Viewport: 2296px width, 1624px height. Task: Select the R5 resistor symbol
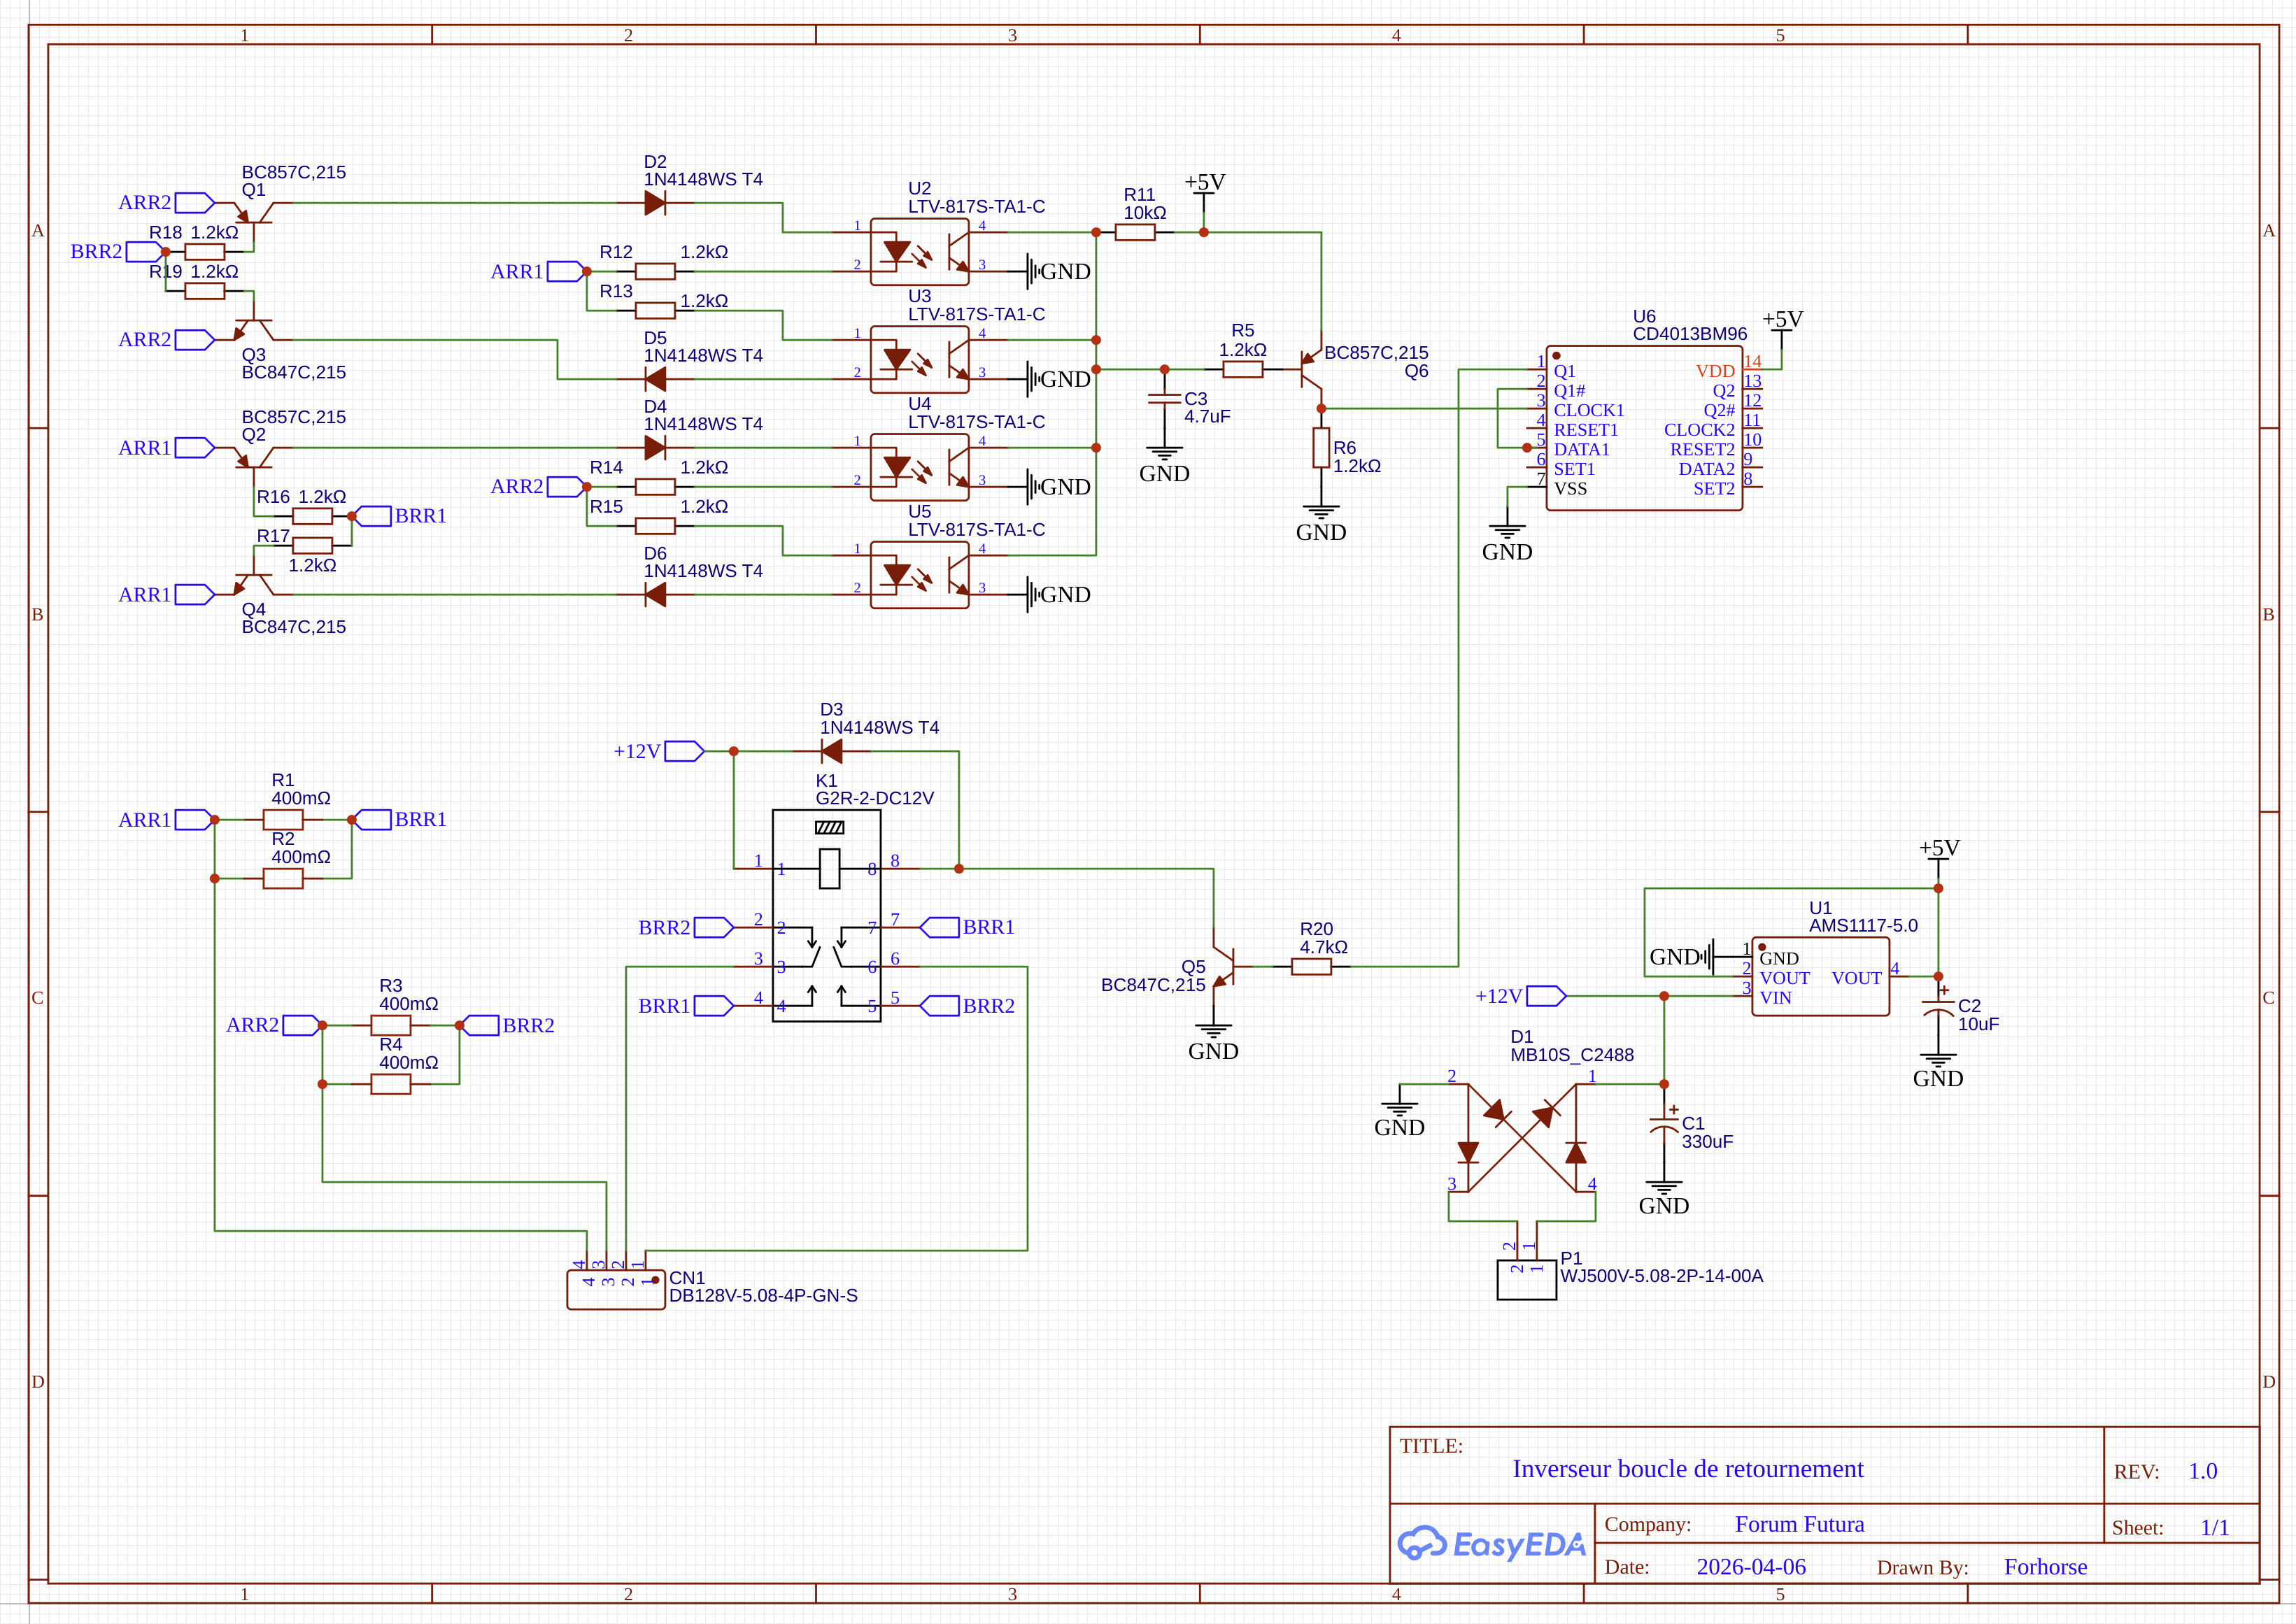[x=1243, y=369]
